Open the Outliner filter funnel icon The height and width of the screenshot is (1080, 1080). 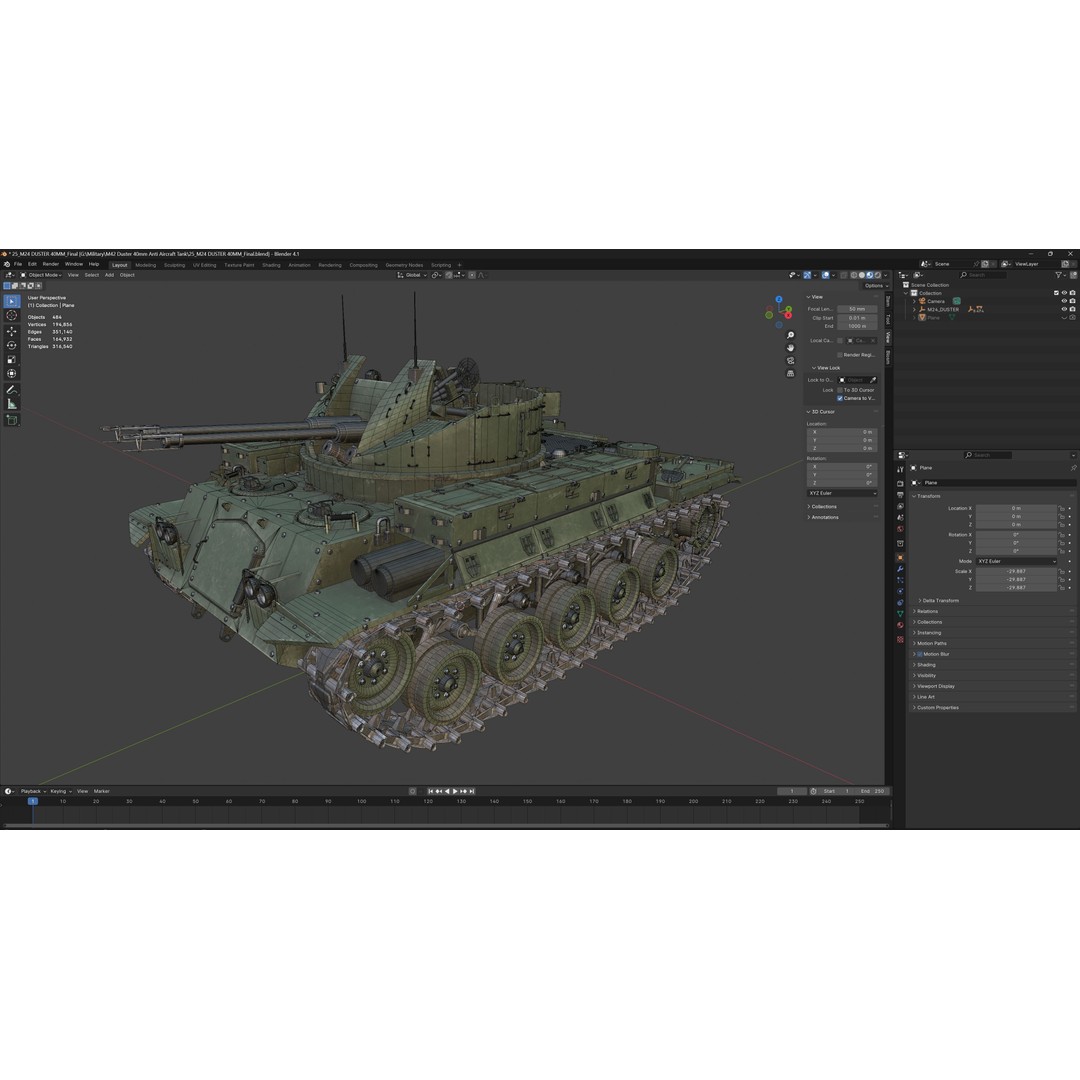1059,275
